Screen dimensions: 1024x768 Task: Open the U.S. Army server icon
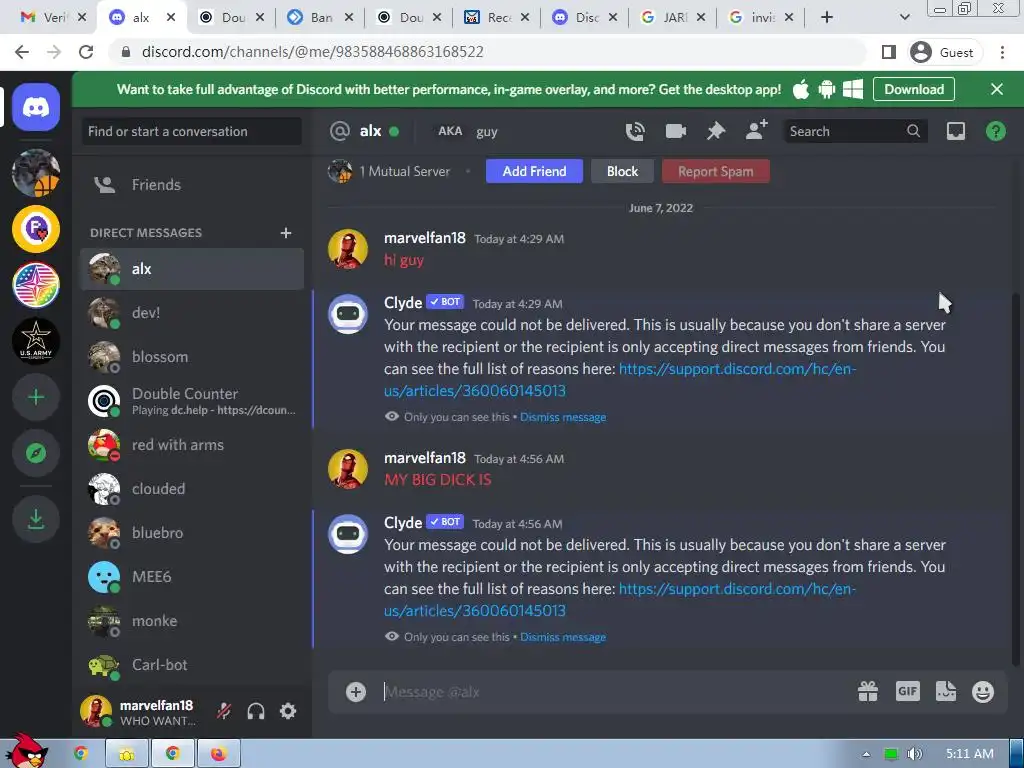36,341
